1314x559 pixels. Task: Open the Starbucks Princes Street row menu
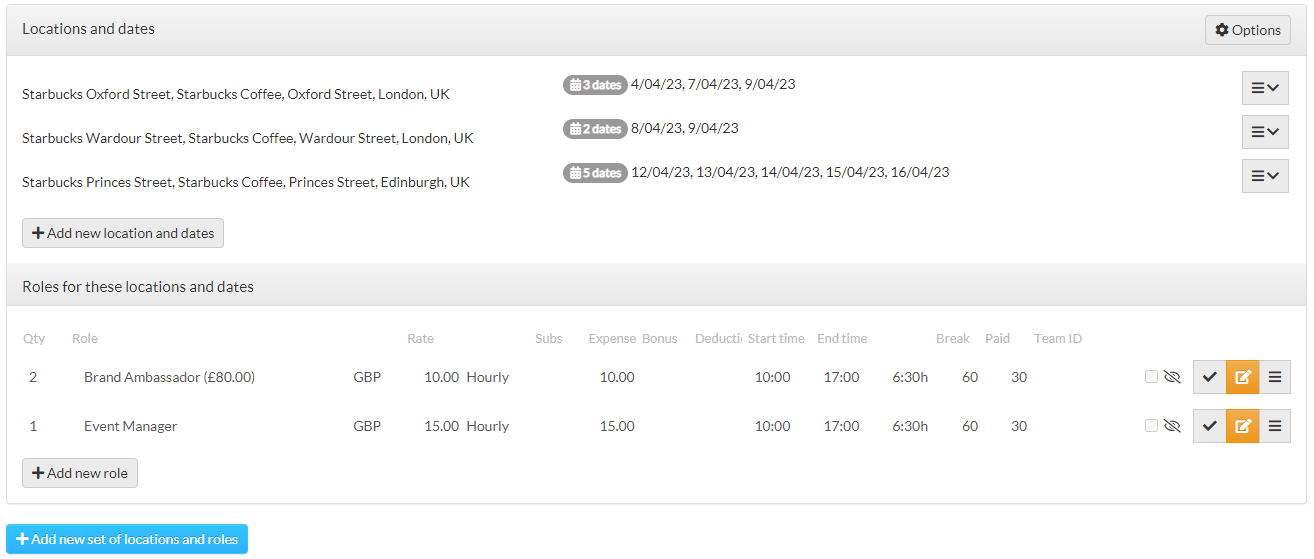[1265, 176]
